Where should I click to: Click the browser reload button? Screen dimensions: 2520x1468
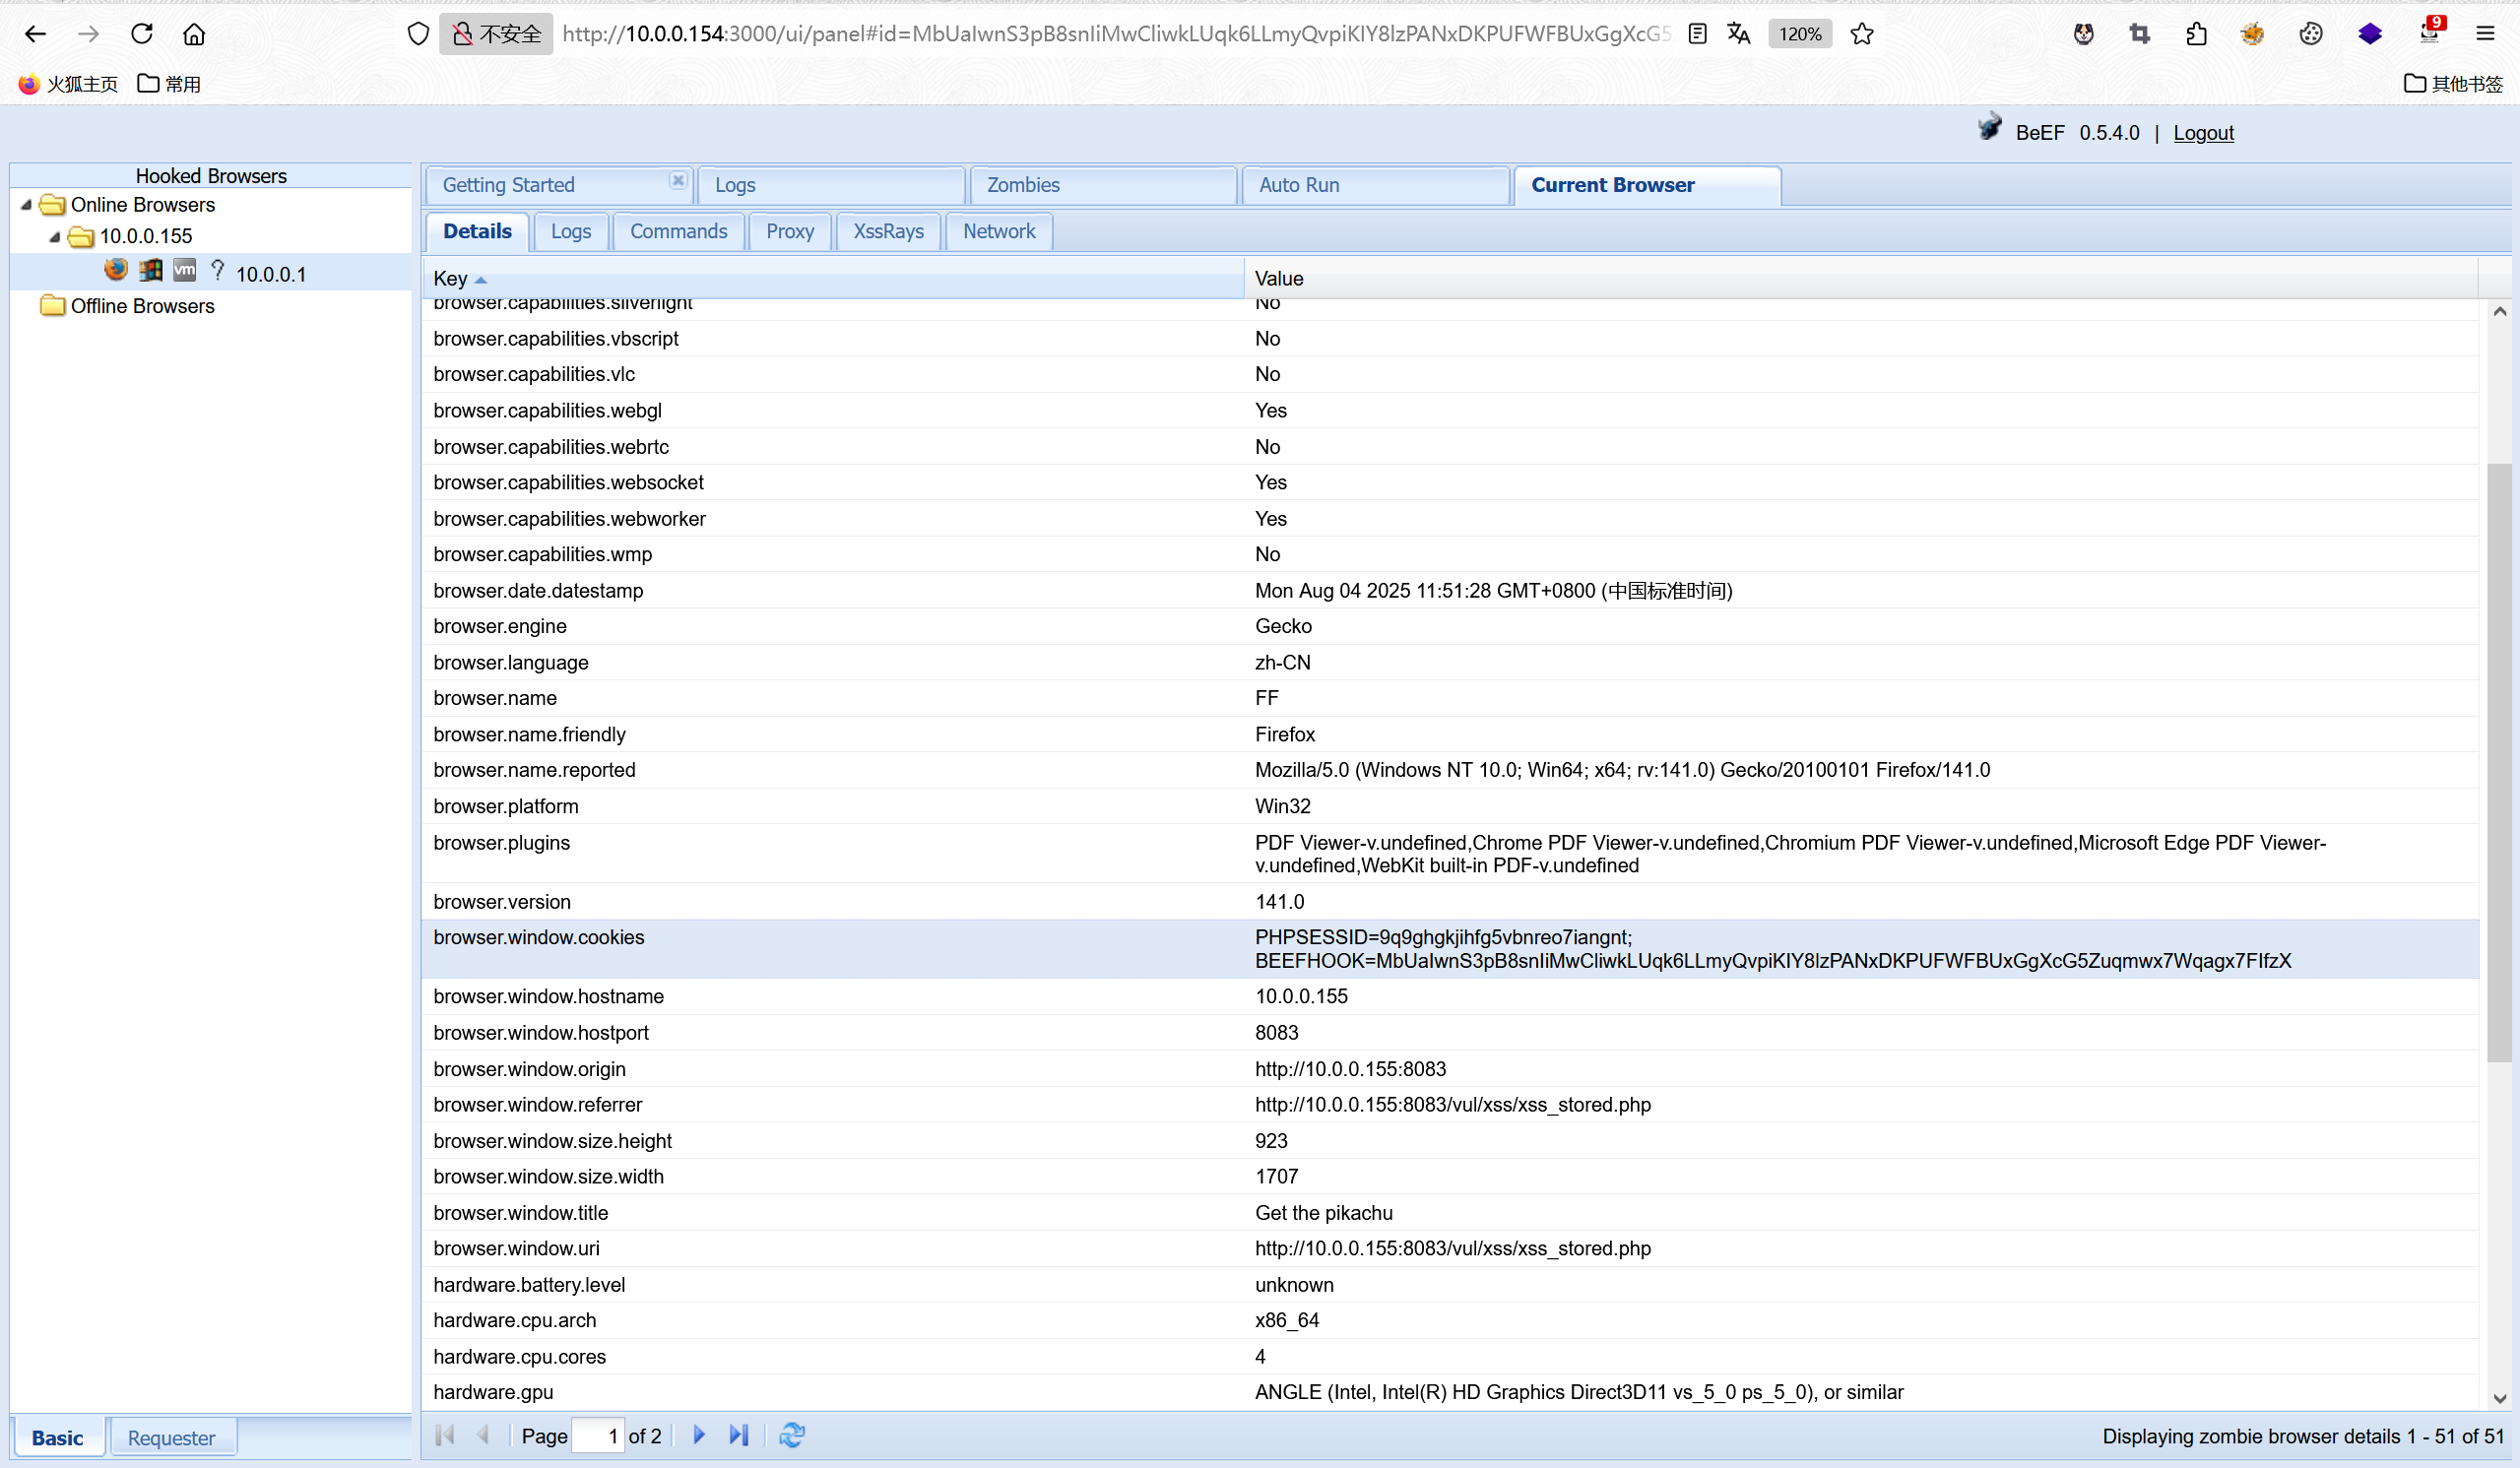142,34
